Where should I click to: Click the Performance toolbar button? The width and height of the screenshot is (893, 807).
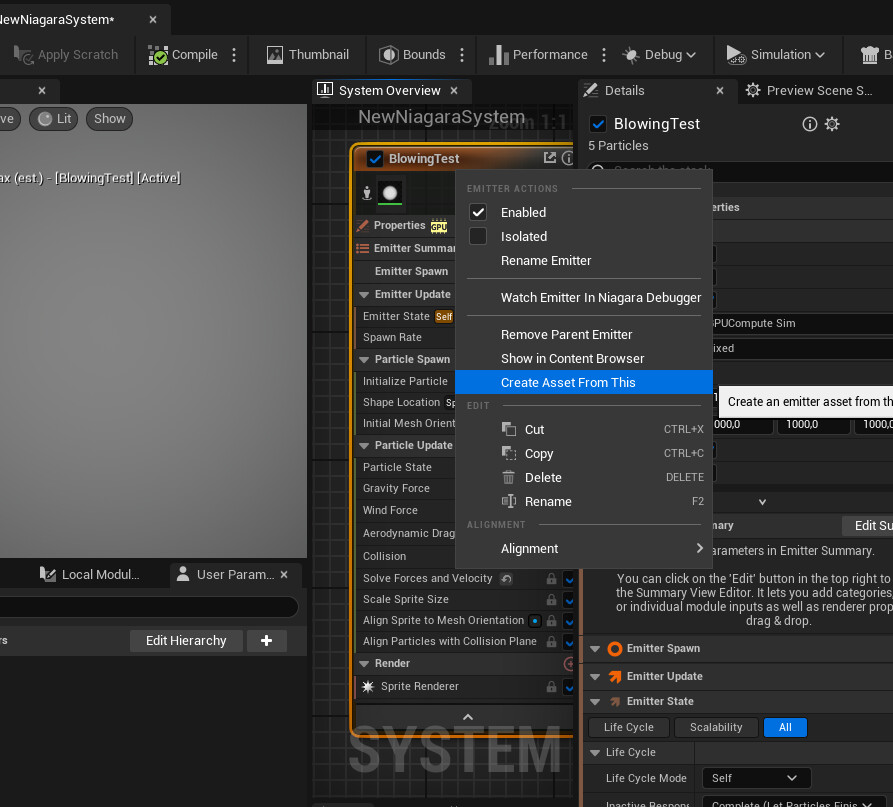pyautogui.click(x=538, y=55)
